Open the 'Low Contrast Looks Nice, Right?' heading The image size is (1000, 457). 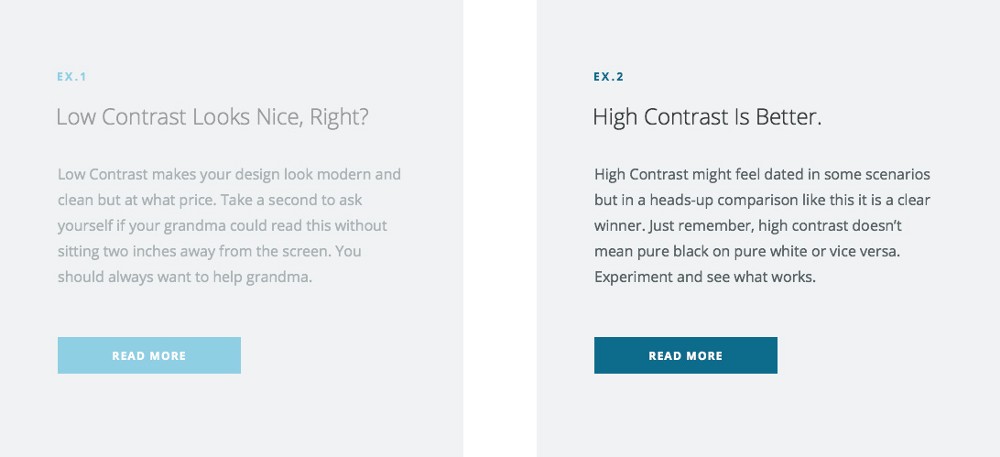pyautogui.click(x=212, y=118)
